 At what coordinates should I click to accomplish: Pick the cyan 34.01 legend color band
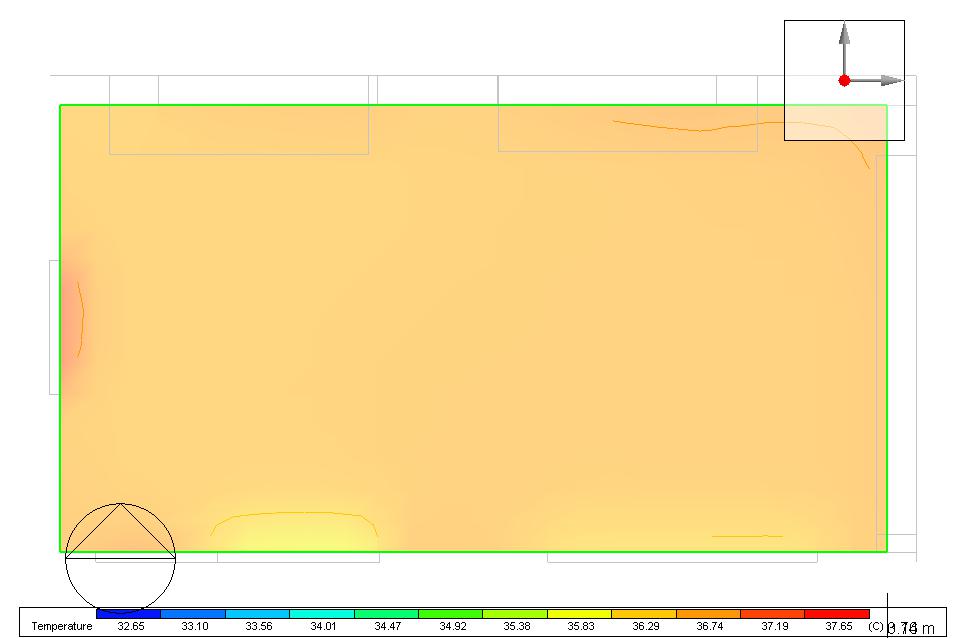click(322, 614)
